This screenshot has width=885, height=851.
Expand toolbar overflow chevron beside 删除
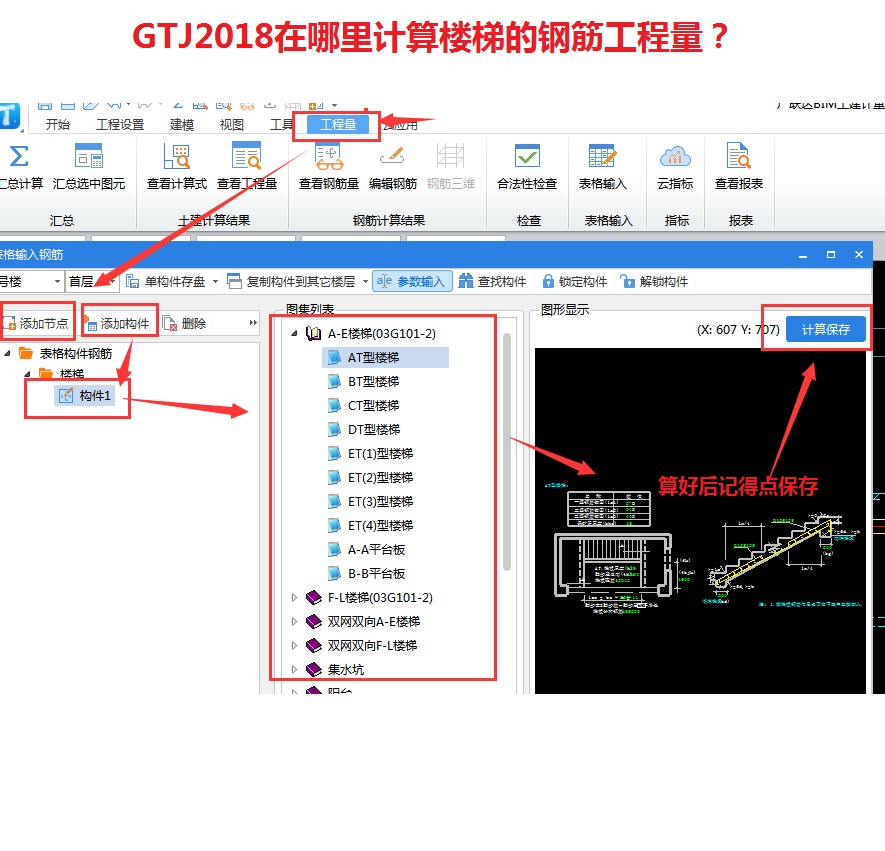pos(253,323)
